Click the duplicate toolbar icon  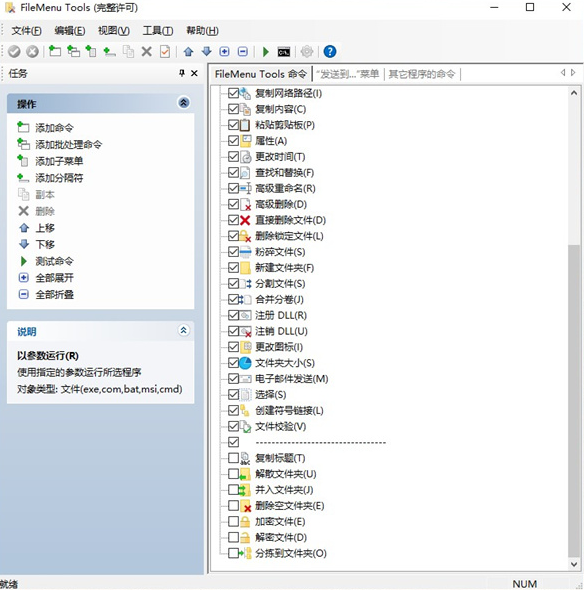128,51
